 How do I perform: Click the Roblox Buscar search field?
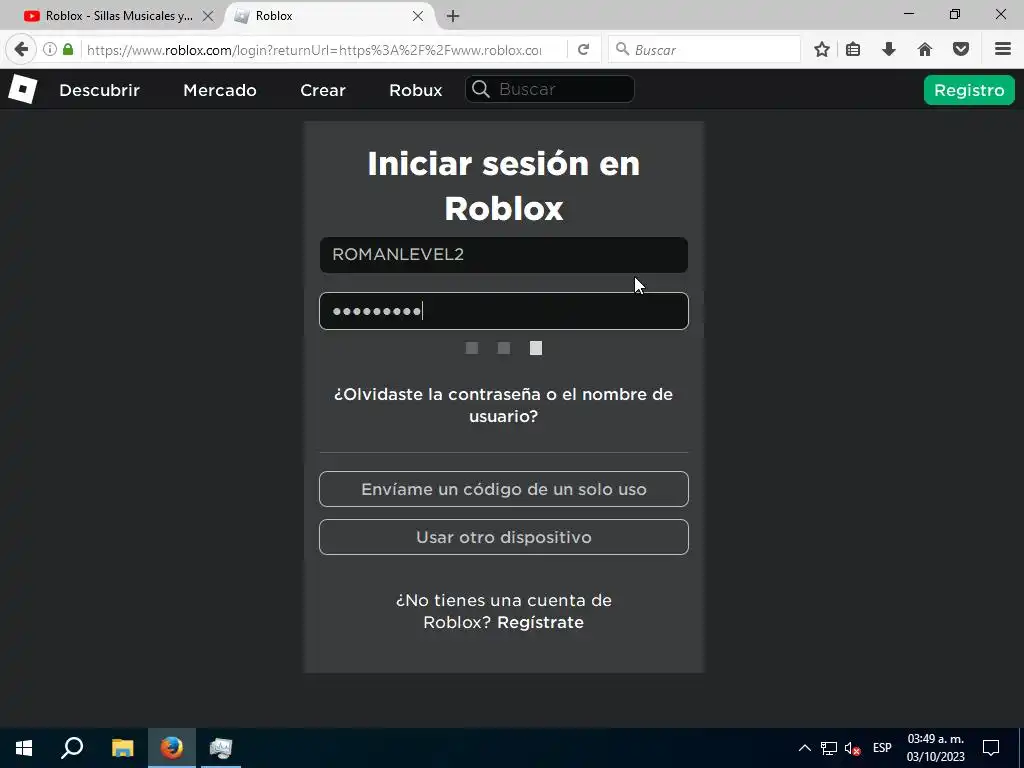[x=549, y=89]
